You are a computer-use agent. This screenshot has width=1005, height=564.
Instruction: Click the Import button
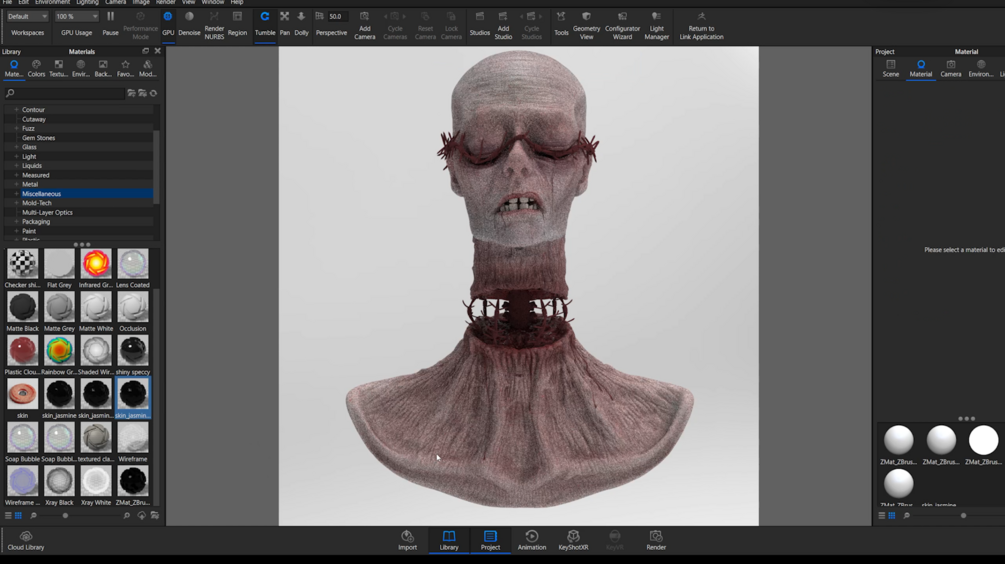click(408, 540)
